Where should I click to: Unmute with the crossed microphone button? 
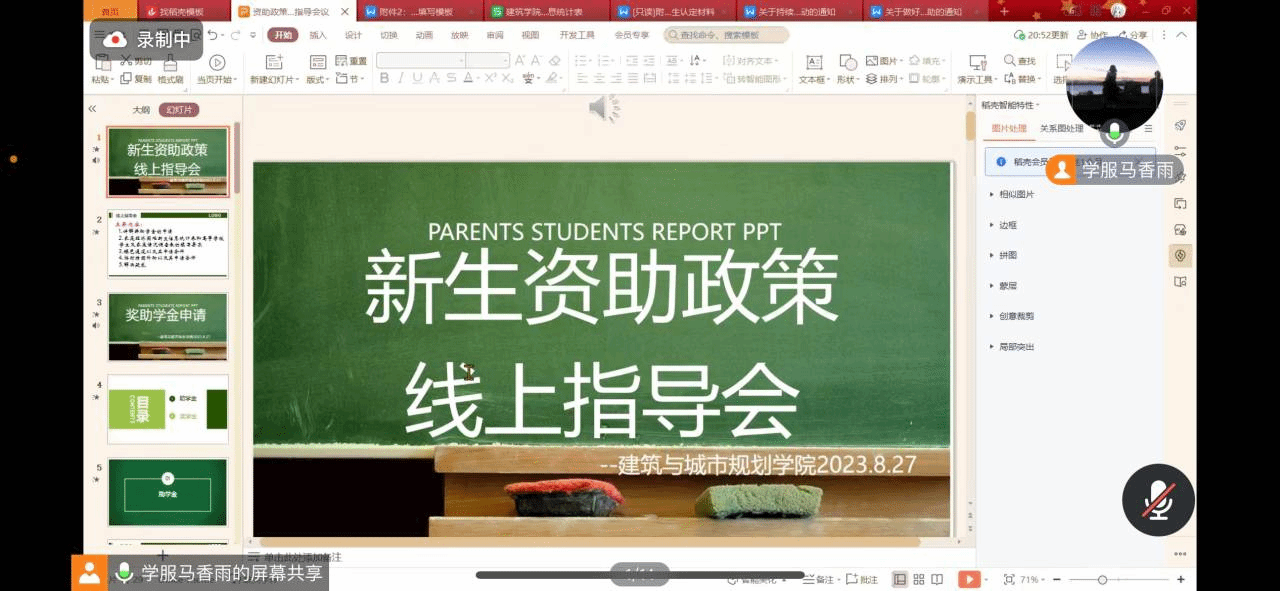tap(1159, 499)
